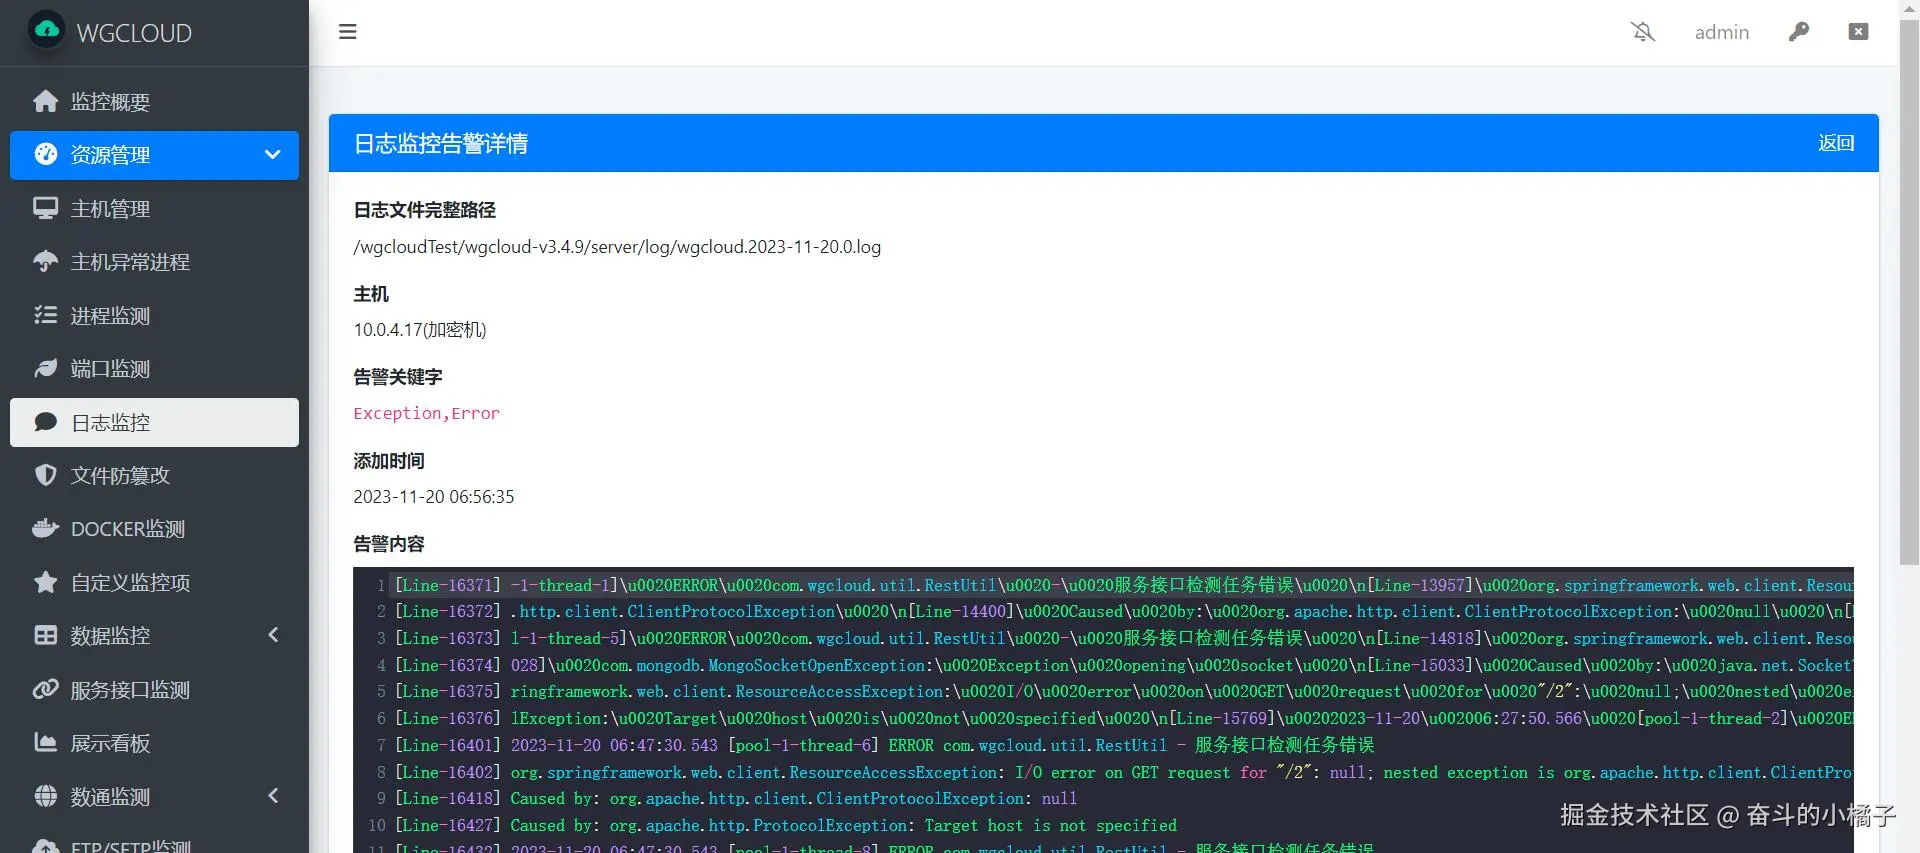Viewport: 1920px width, 853px height.
Task: Select 日志监控 menu item
Action: 154,422
